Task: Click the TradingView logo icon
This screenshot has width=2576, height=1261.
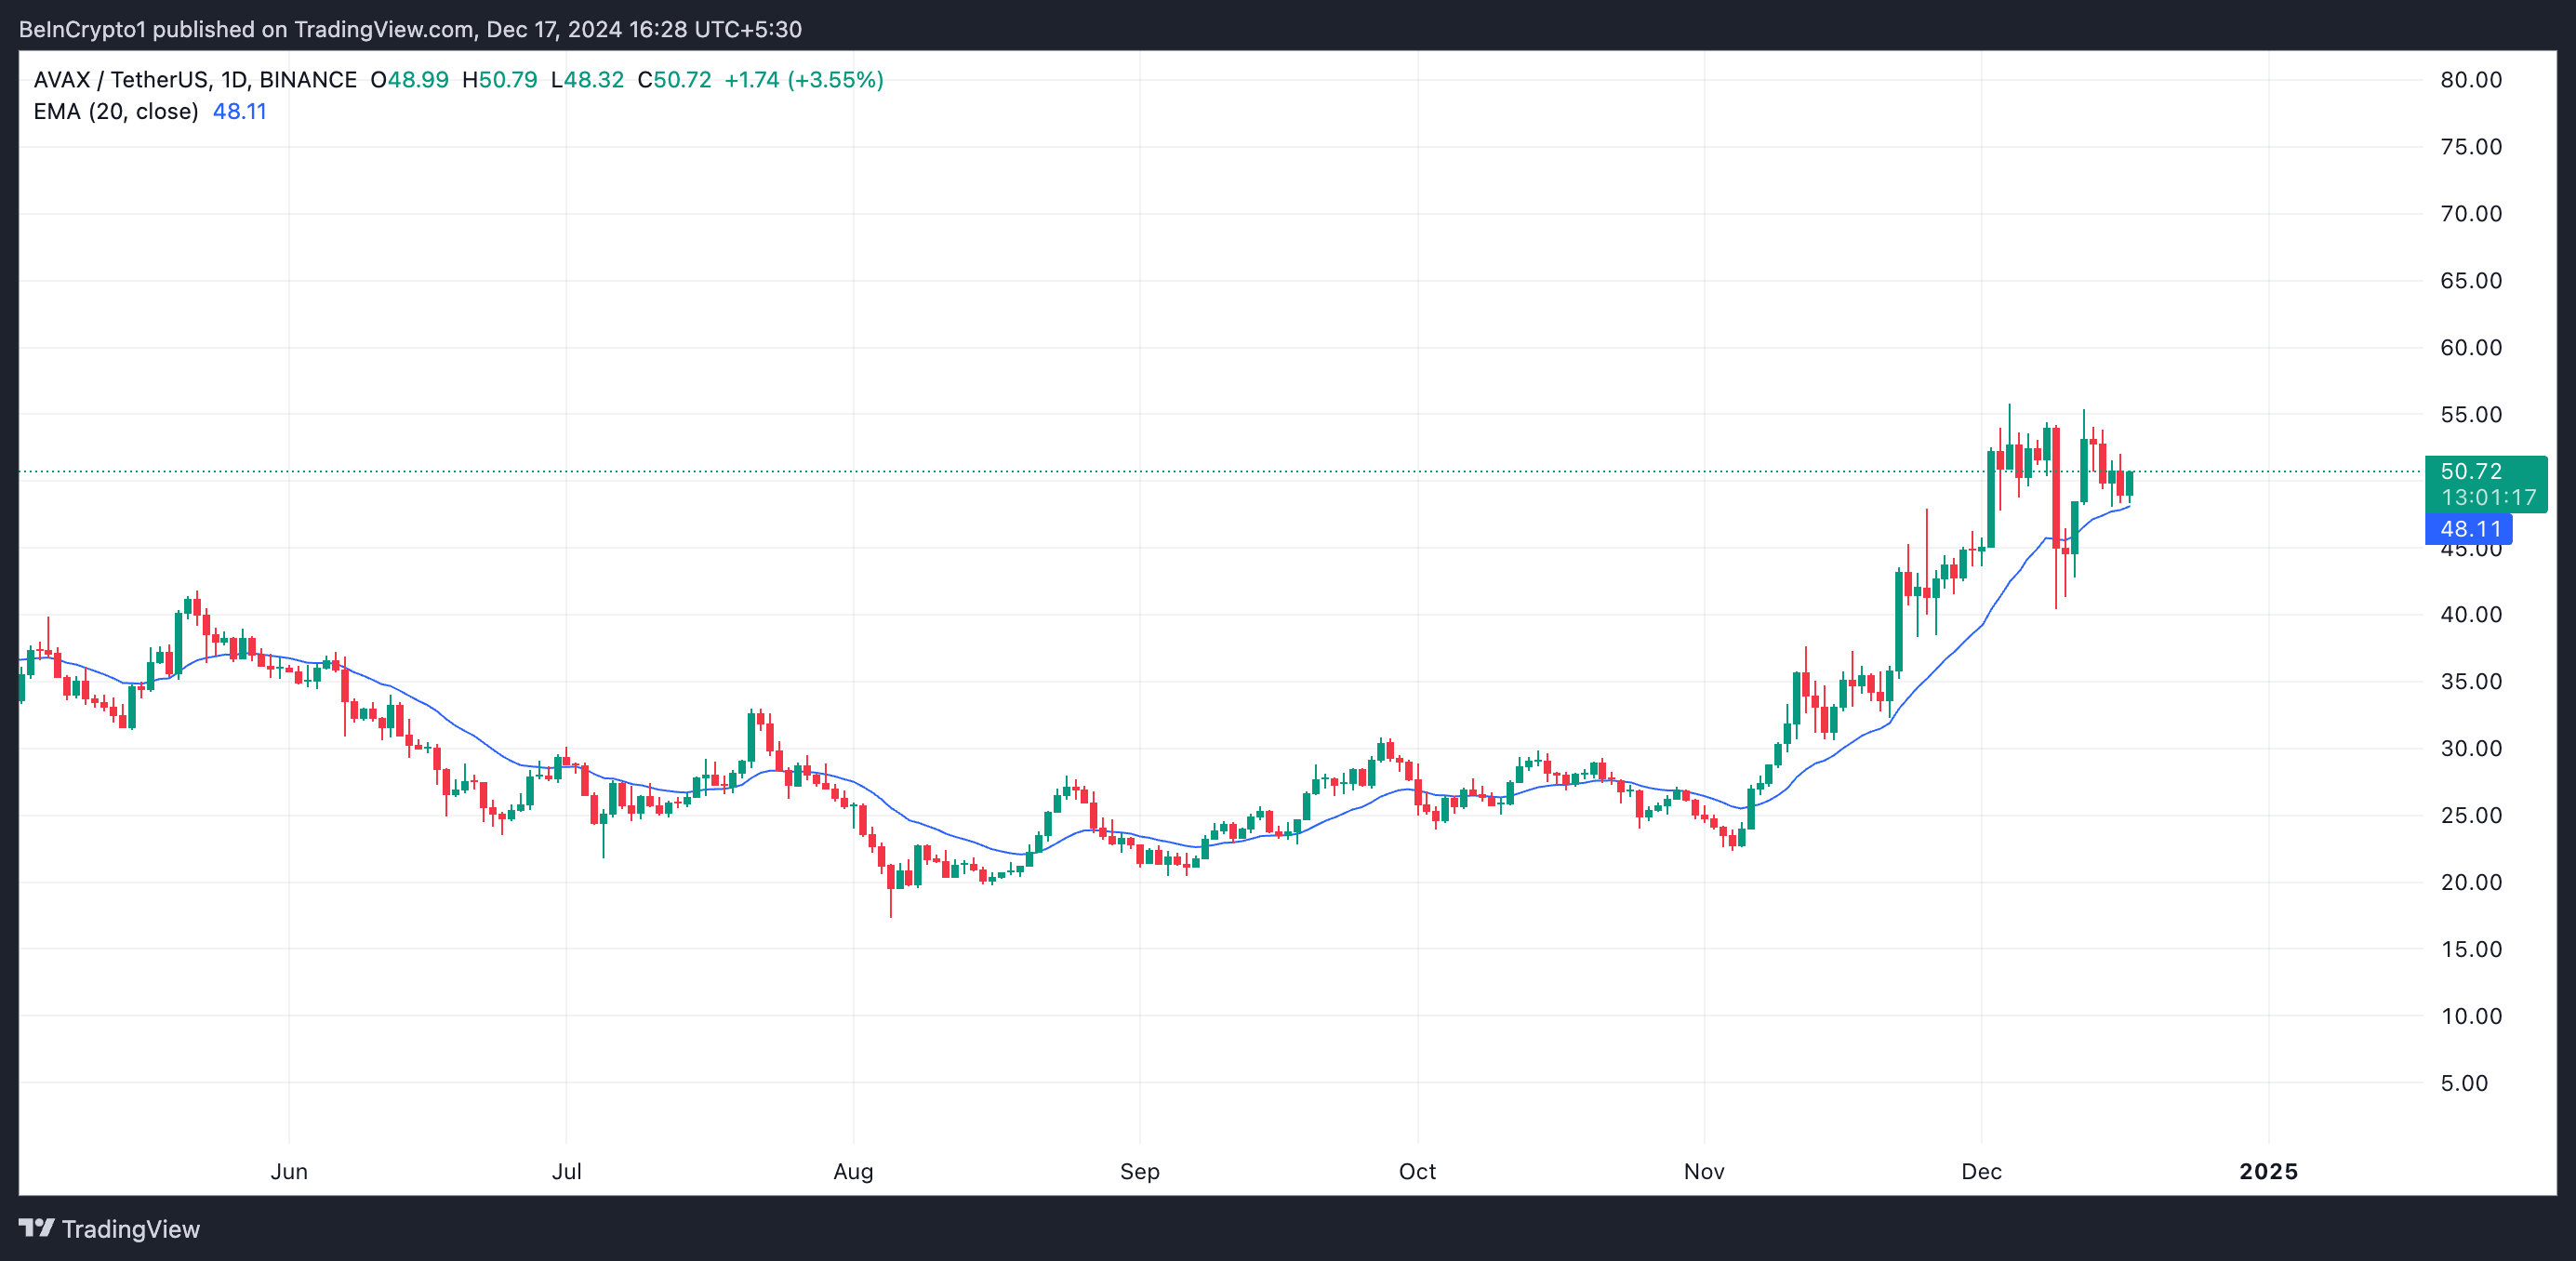Action: click(x=36, y=1227)
